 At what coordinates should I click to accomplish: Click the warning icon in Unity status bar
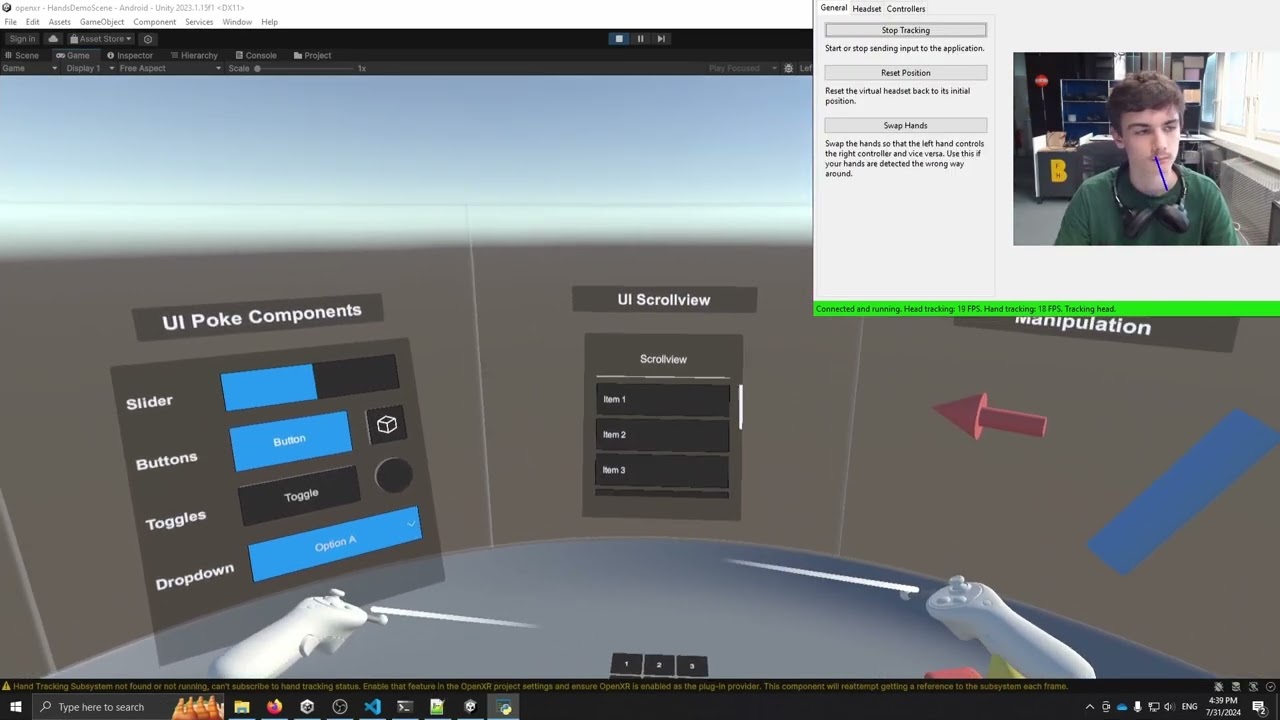(6, 686)
